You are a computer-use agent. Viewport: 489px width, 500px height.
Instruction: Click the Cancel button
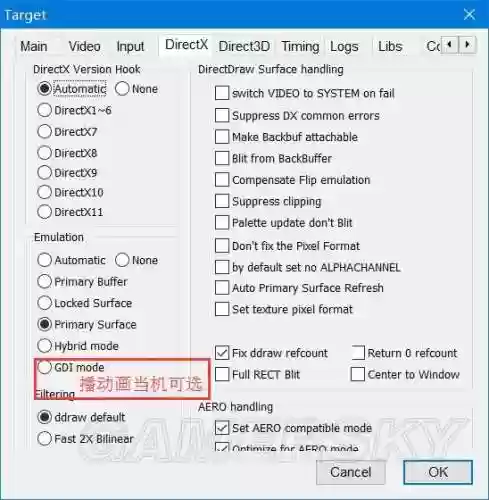[351, 472]
